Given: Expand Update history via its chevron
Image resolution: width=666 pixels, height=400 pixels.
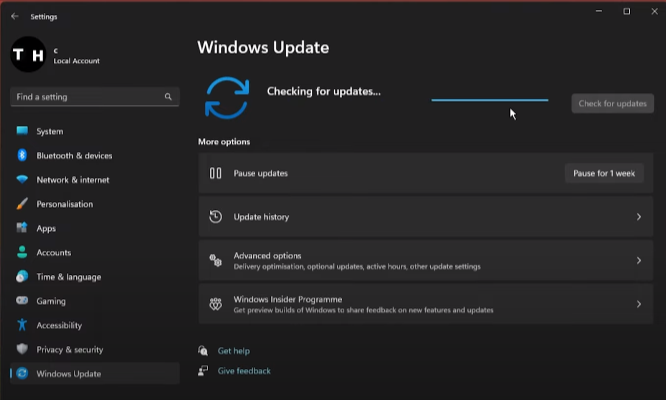Looking at the screenshot, I should (x=639, y=217).
